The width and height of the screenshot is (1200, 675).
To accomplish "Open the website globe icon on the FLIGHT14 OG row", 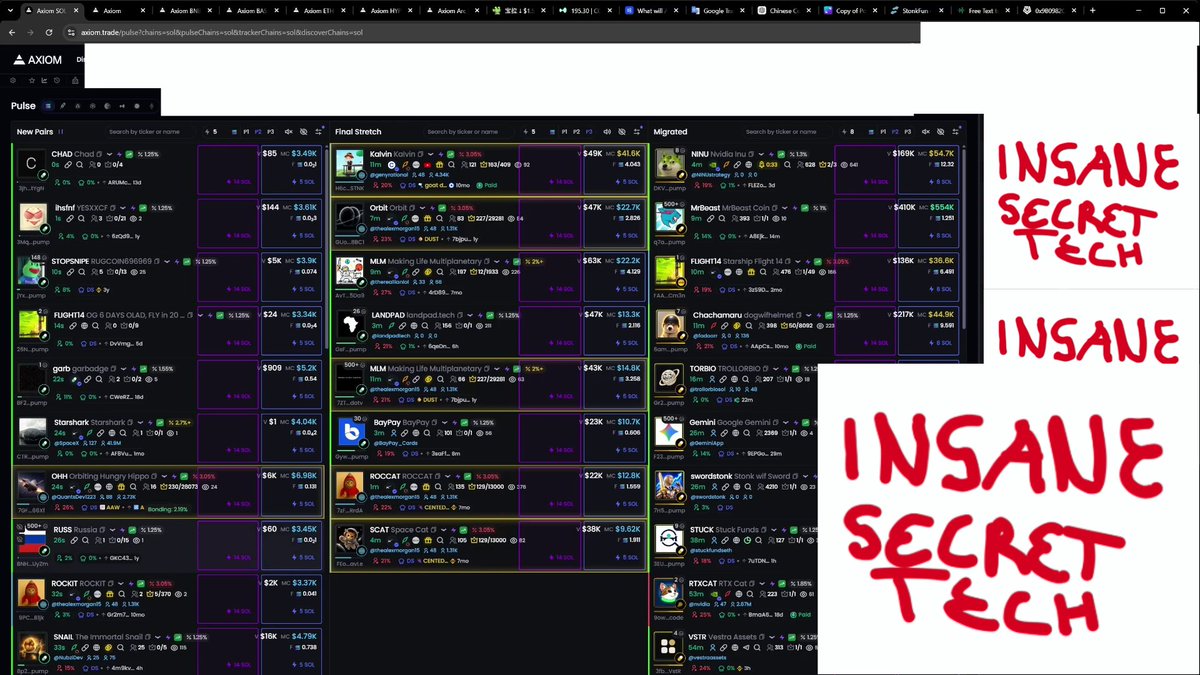I will [82, 325].
